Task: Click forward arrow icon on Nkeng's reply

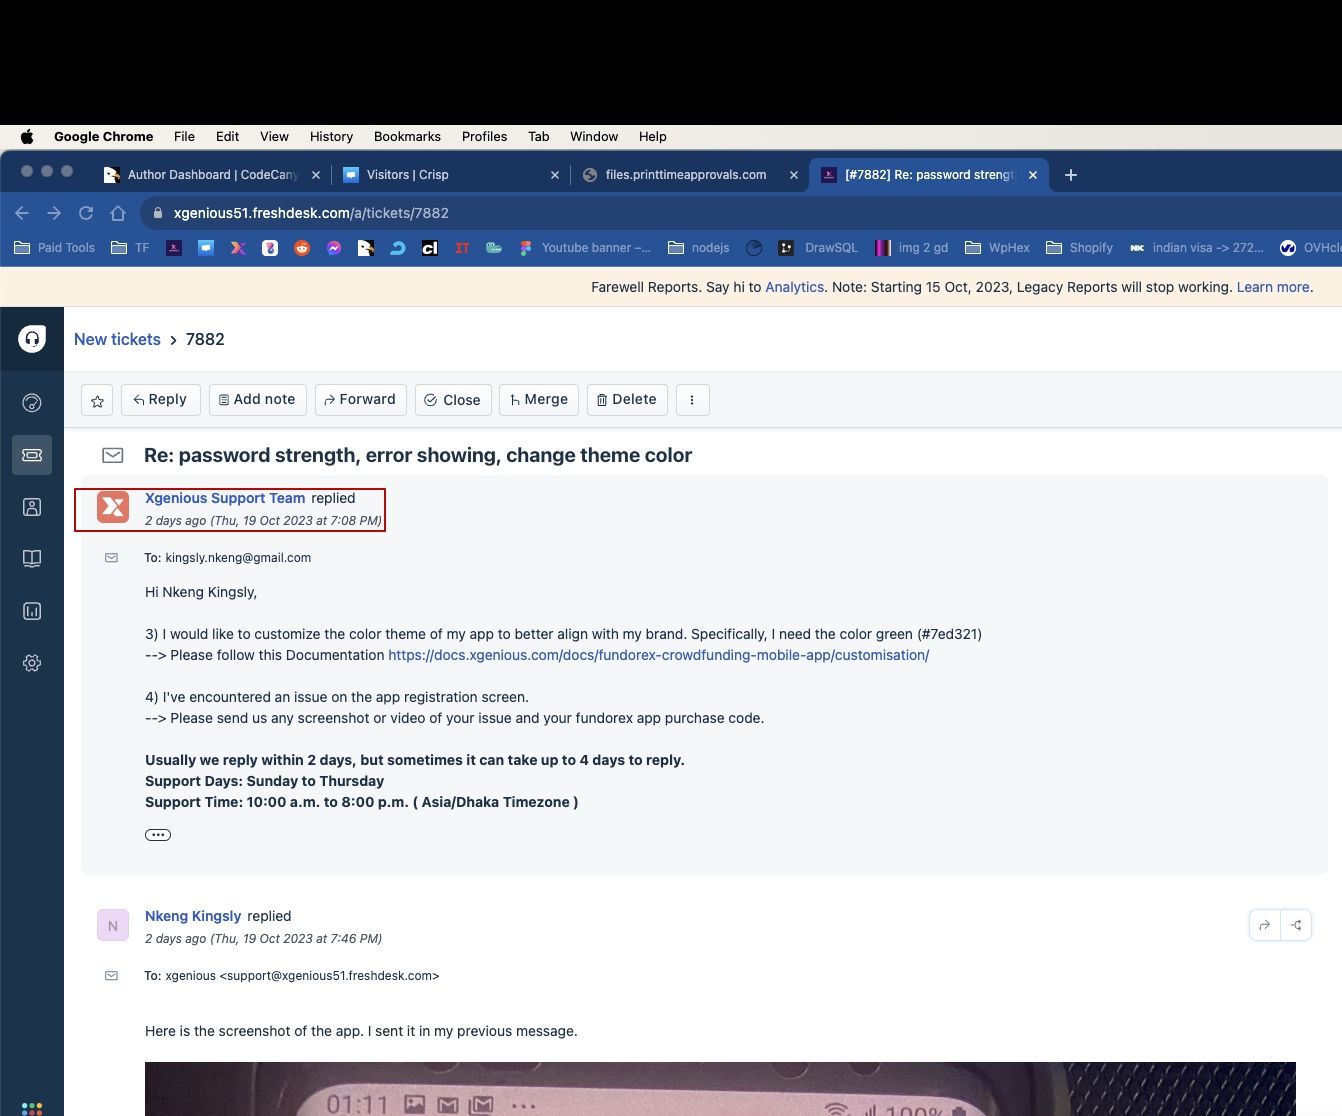Action: coord(1265,925)
